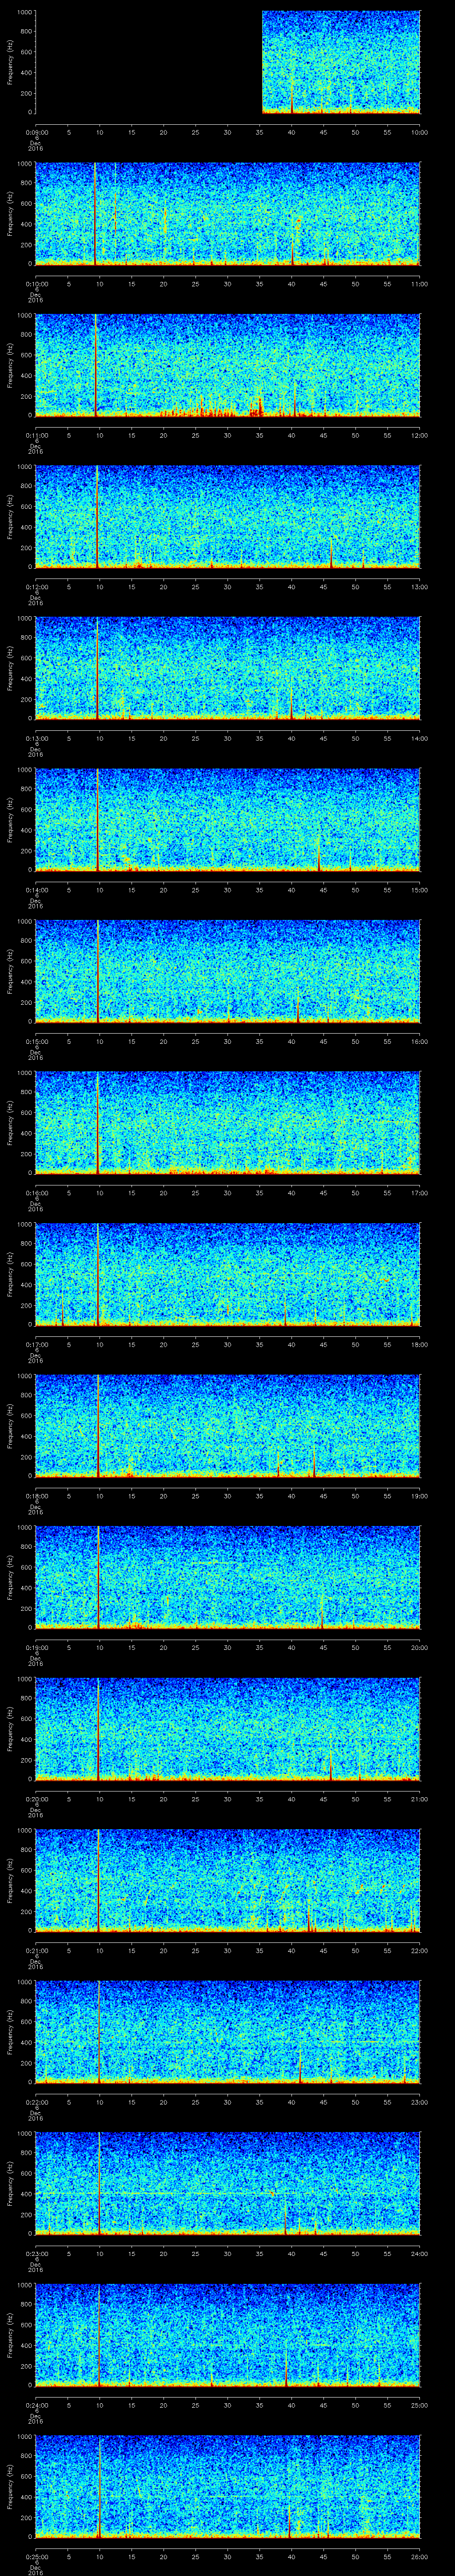Image resolution: width=455 pixels, height=2576 pixels.
Task: Click the 11:00 end time label
Action: click(x=419, y=284)
